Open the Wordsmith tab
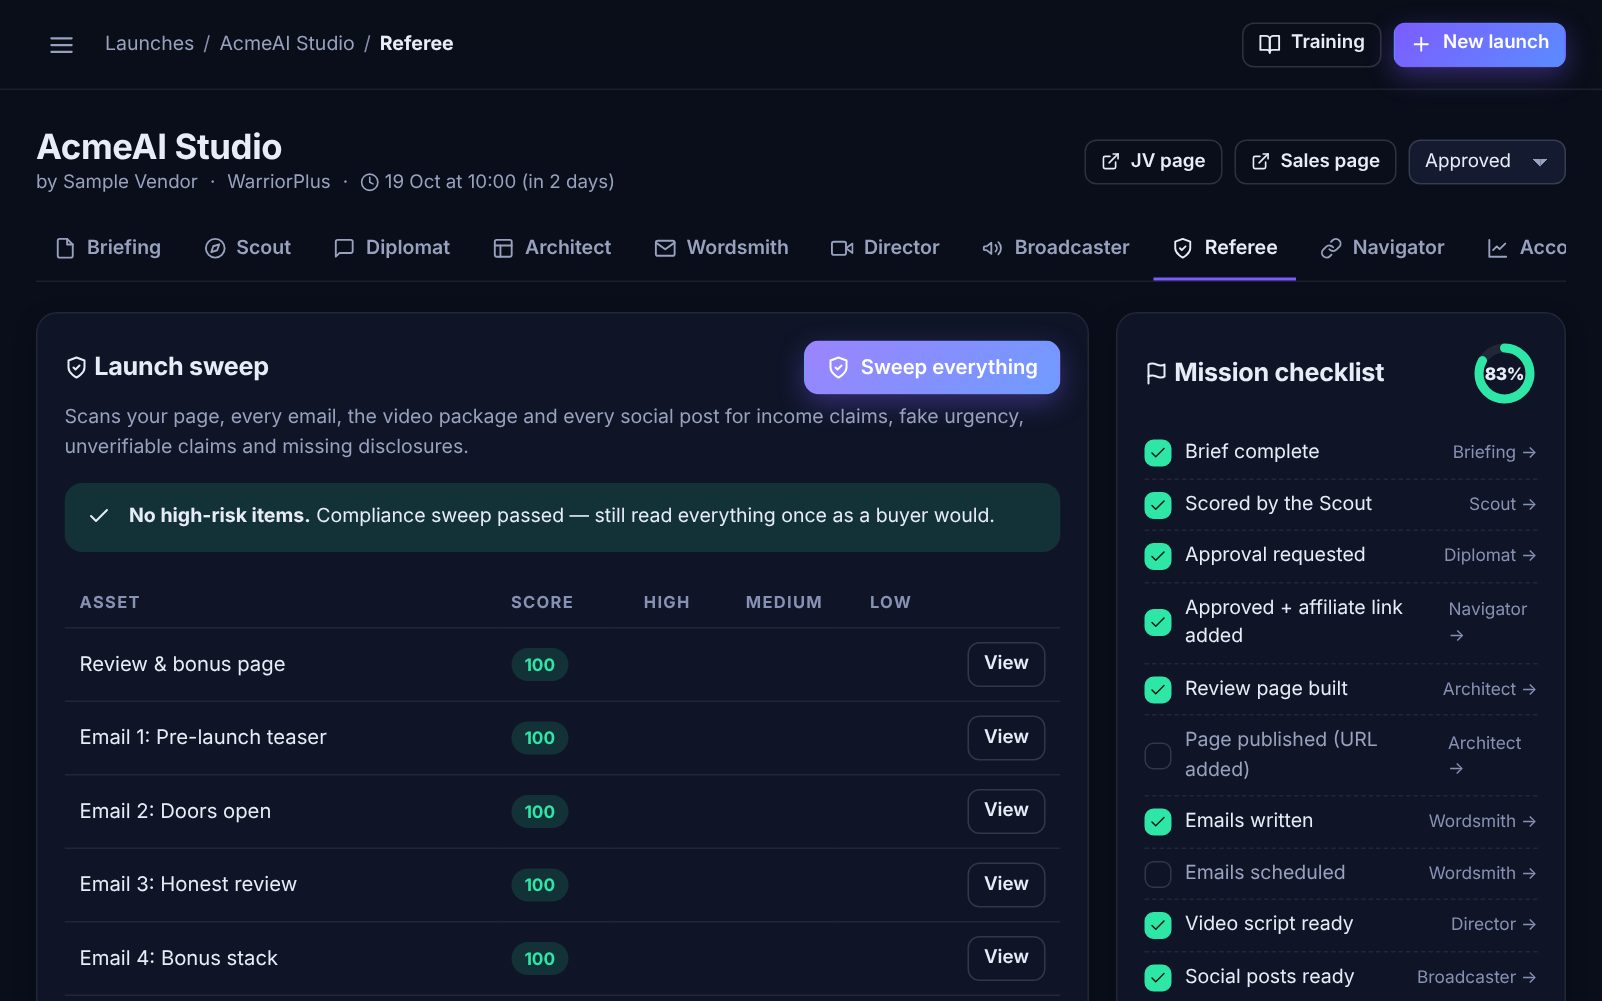 (x=721, y=248)
